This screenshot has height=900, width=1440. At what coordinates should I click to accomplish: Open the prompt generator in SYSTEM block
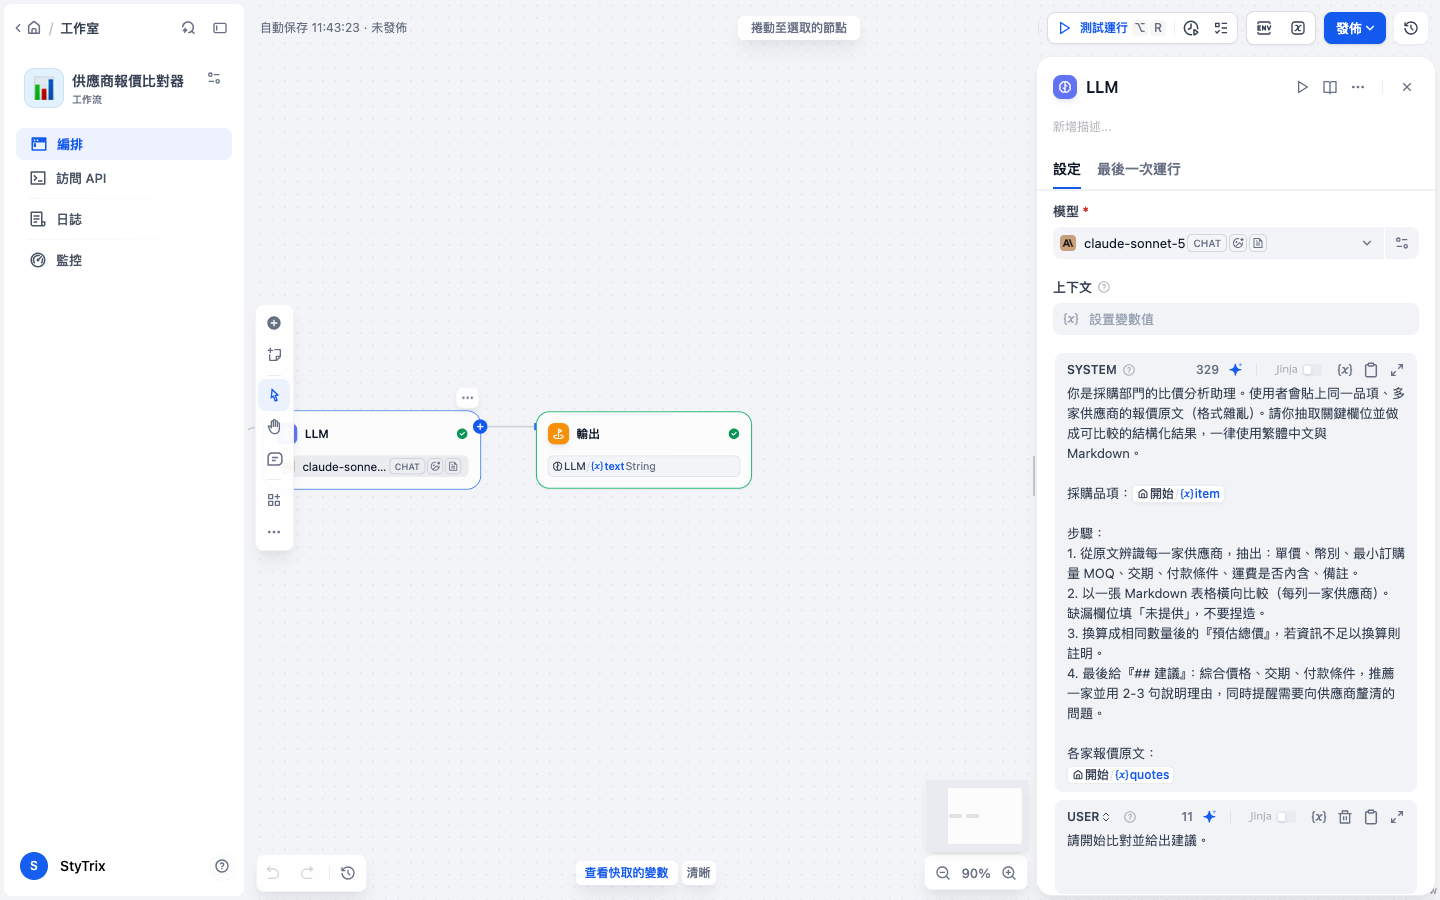1236,369
